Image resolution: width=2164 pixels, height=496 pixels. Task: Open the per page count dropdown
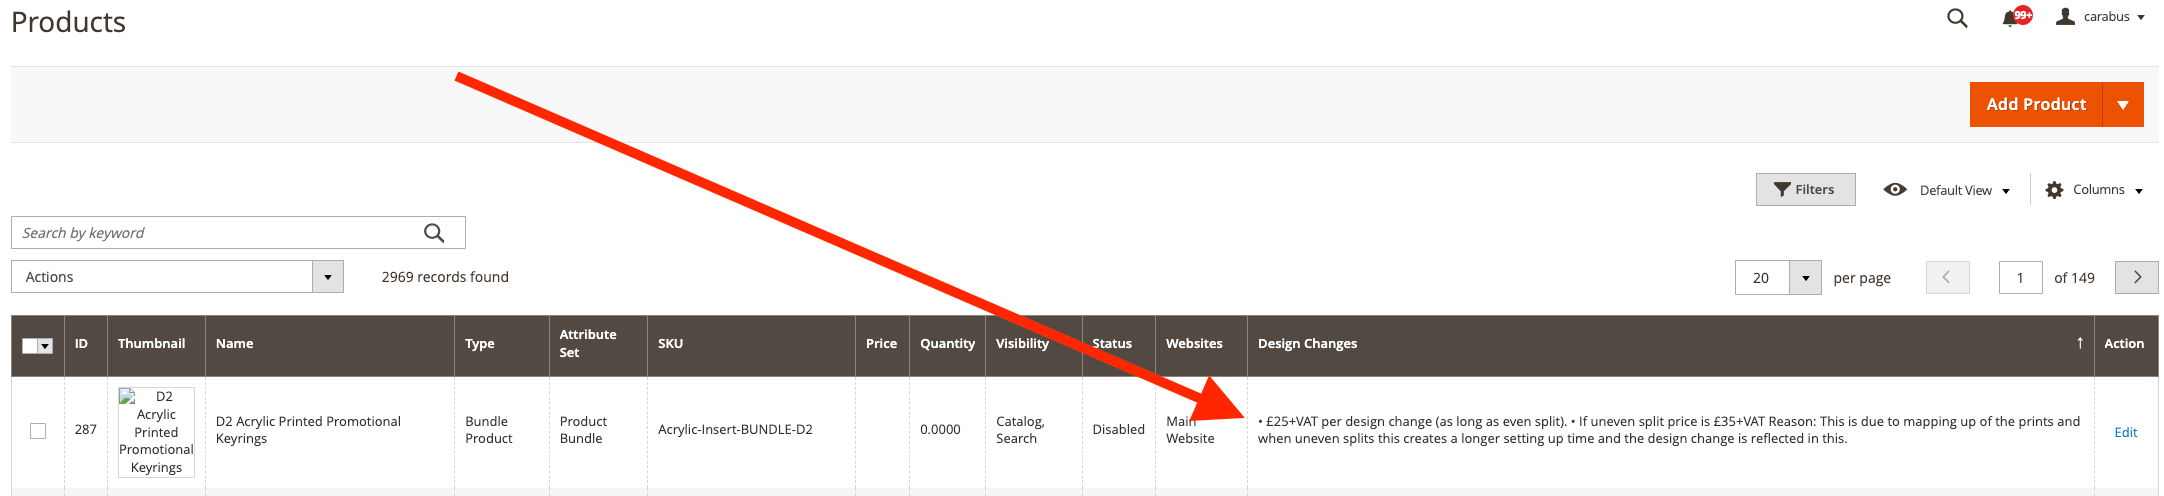(1805, 278)
